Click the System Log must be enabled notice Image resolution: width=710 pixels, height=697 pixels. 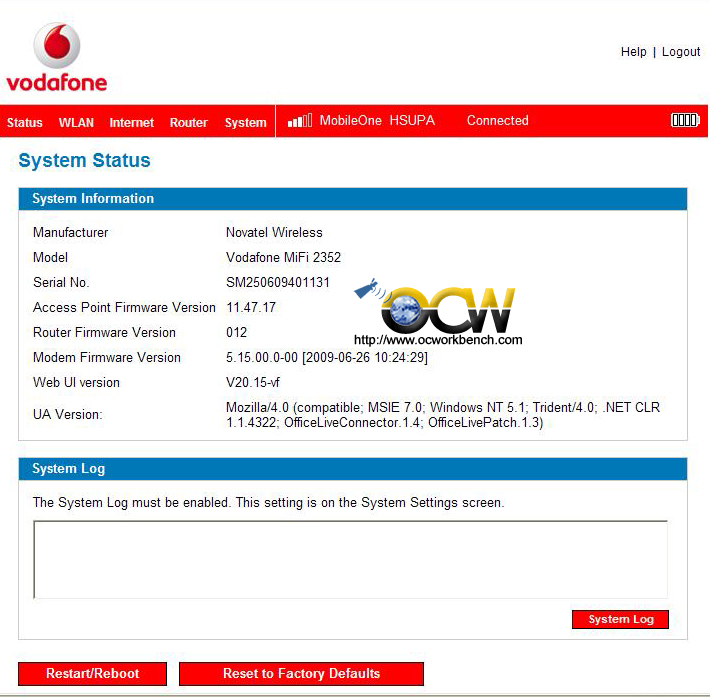click(x=269, y=503)
